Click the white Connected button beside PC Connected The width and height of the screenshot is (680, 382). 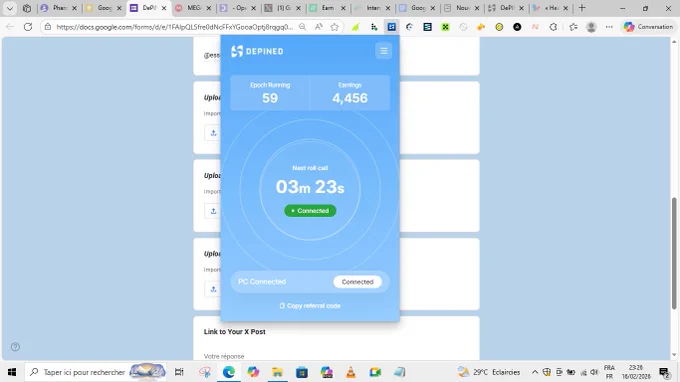[x=357, y=282]
